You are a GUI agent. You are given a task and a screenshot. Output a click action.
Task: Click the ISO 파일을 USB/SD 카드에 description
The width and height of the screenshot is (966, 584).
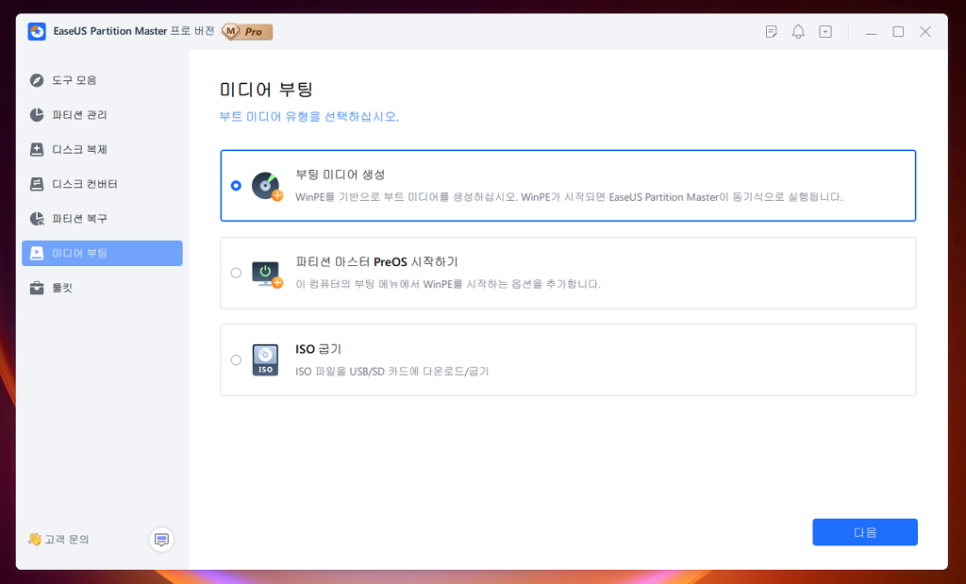tap(392, 371)
